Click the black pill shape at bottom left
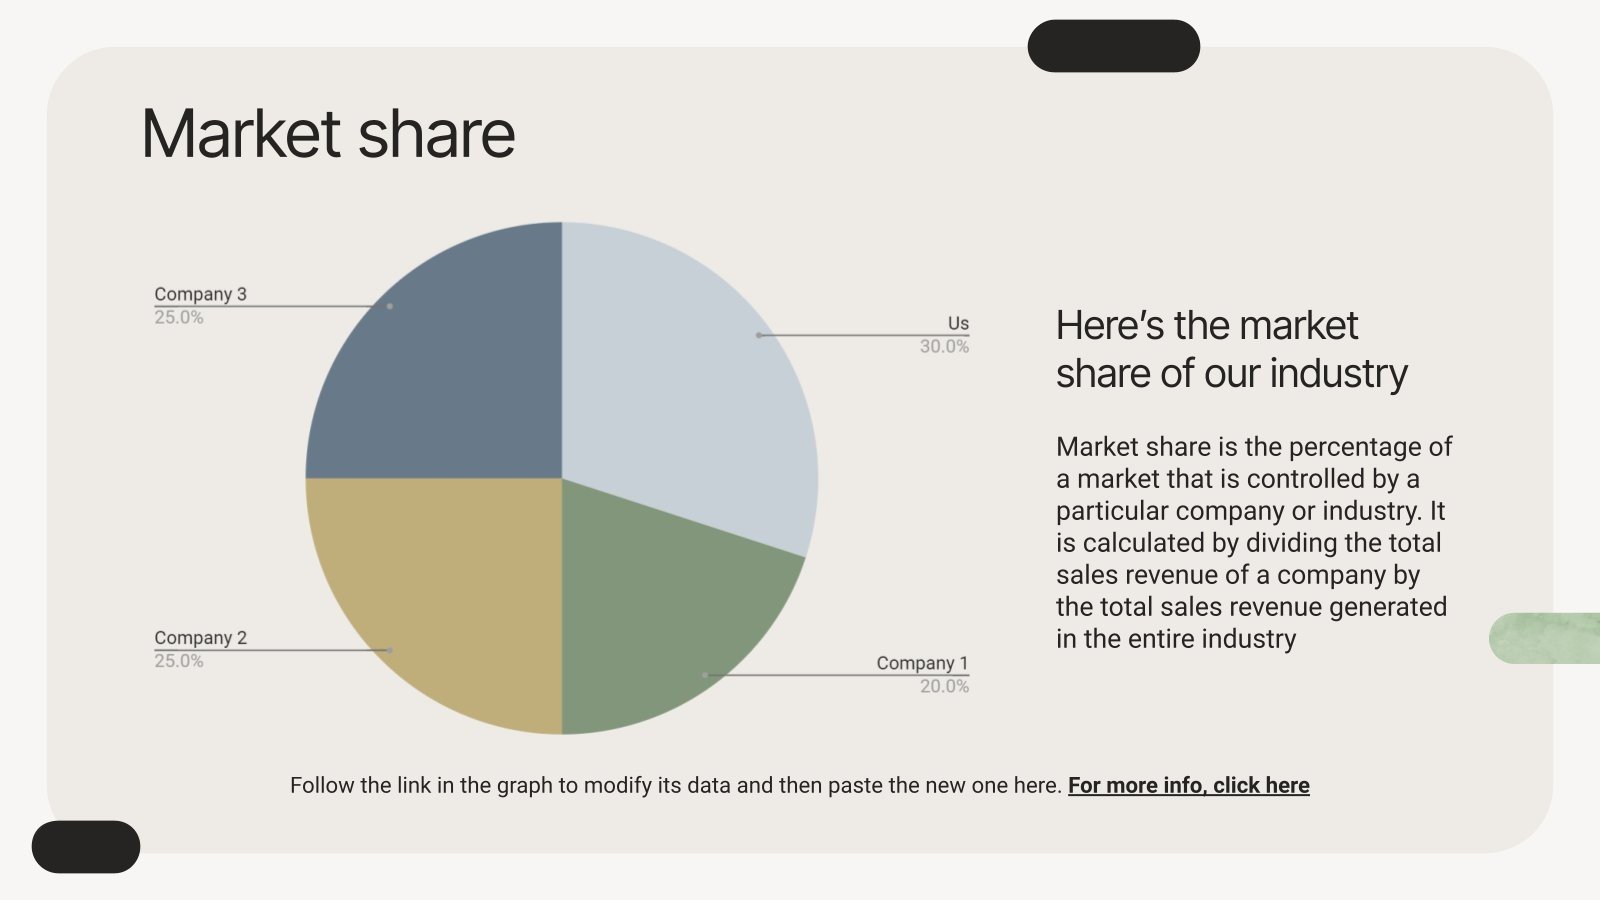This screenshot has height=900, width=1600. [86, 847]
